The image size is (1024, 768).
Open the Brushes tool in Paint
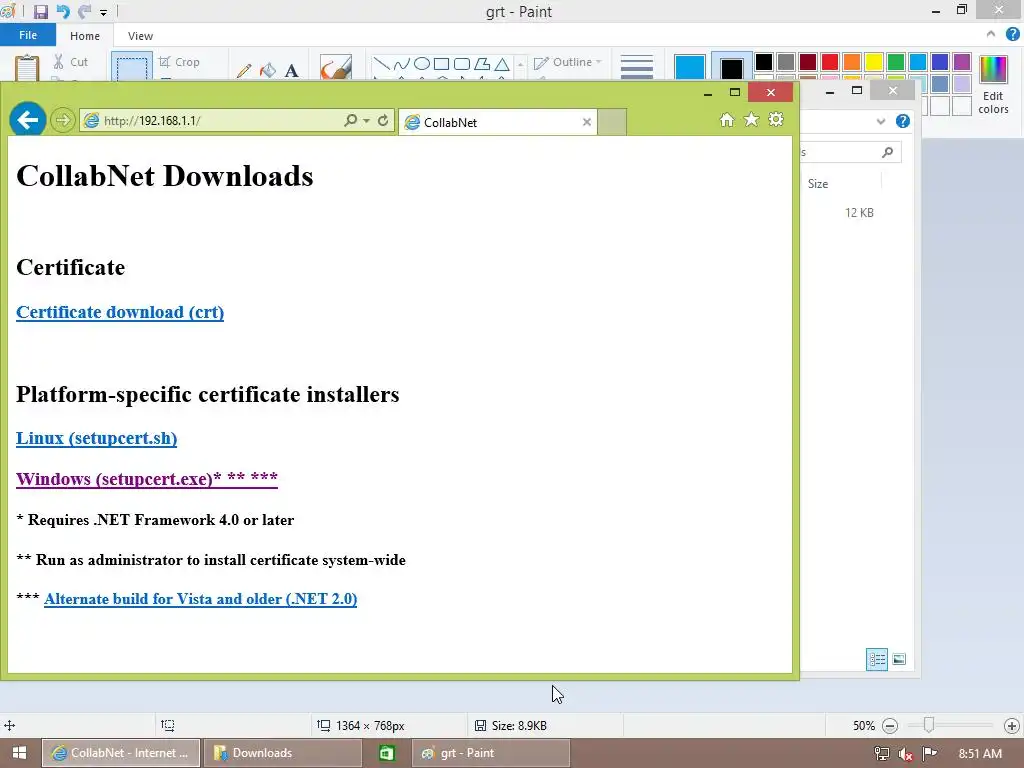pyautogui.click(x=336, y=67)
